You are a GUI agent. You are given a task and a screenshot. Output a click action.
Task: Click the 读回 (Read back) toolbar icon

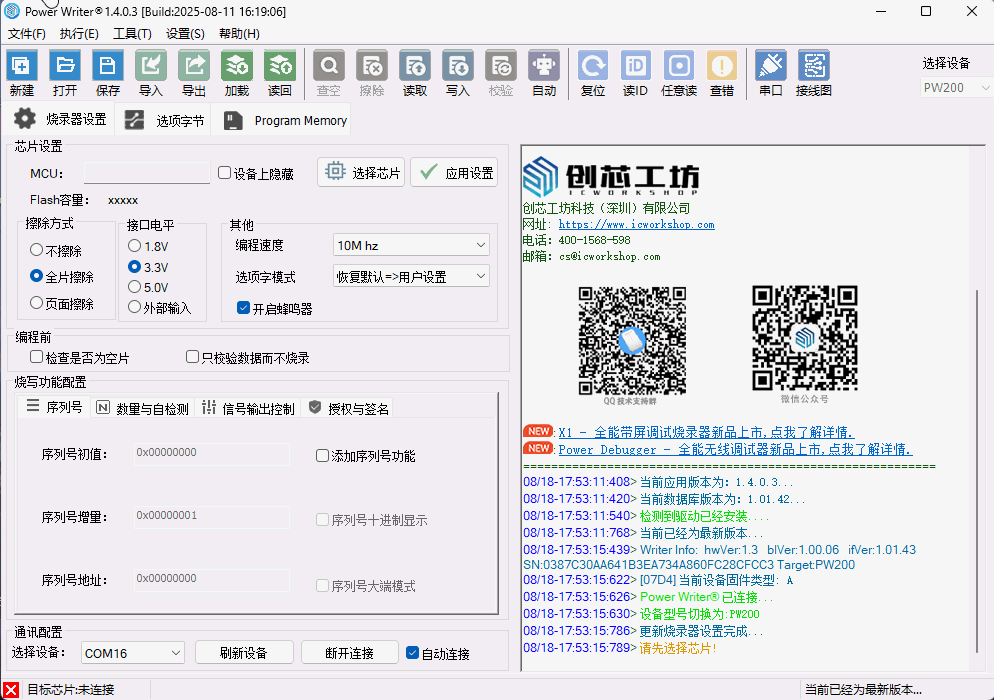point(280,73)
